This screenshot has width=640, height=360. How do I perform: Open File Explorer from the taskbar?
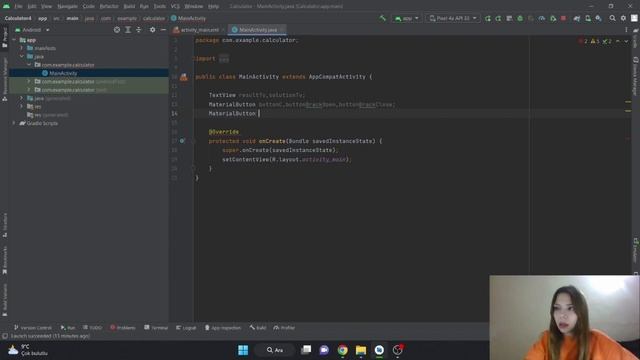coord(361,350)
